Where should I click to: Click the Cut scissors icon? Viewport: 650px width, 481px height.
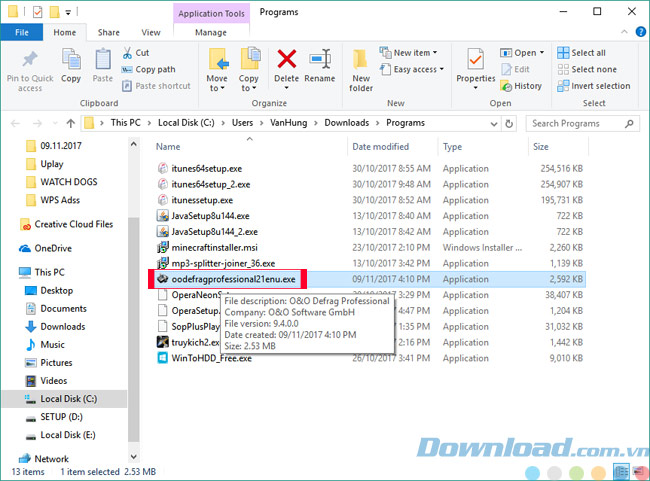[127, 53]
